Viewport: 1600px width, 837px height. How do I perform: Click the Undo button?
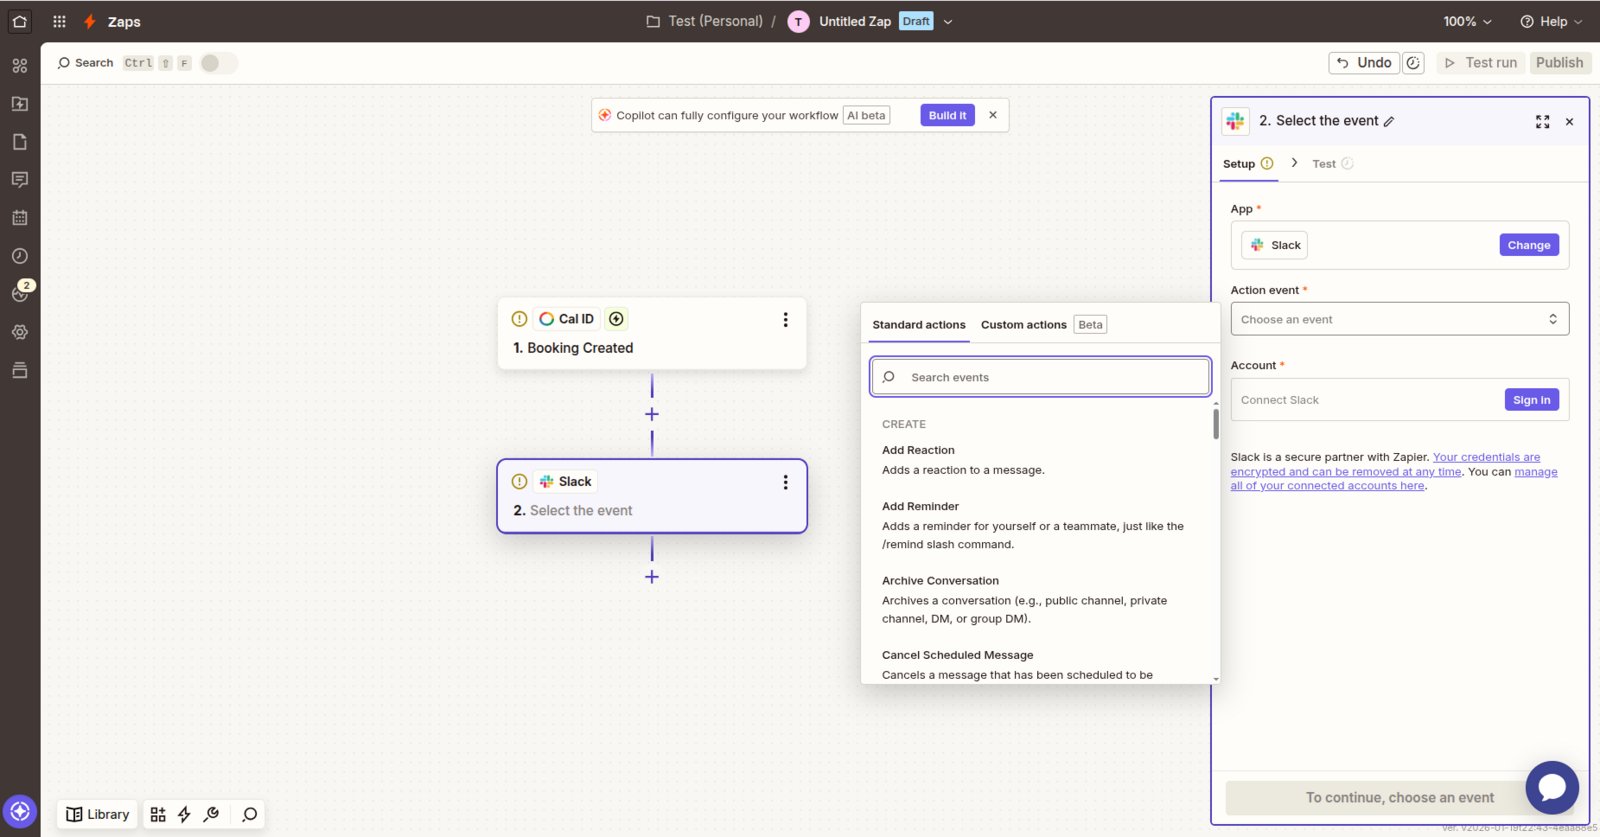pos(1364,63)
